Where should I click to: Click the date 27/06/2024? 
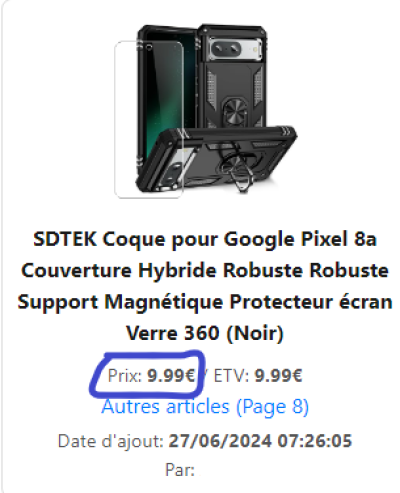[x=220, y=441]
